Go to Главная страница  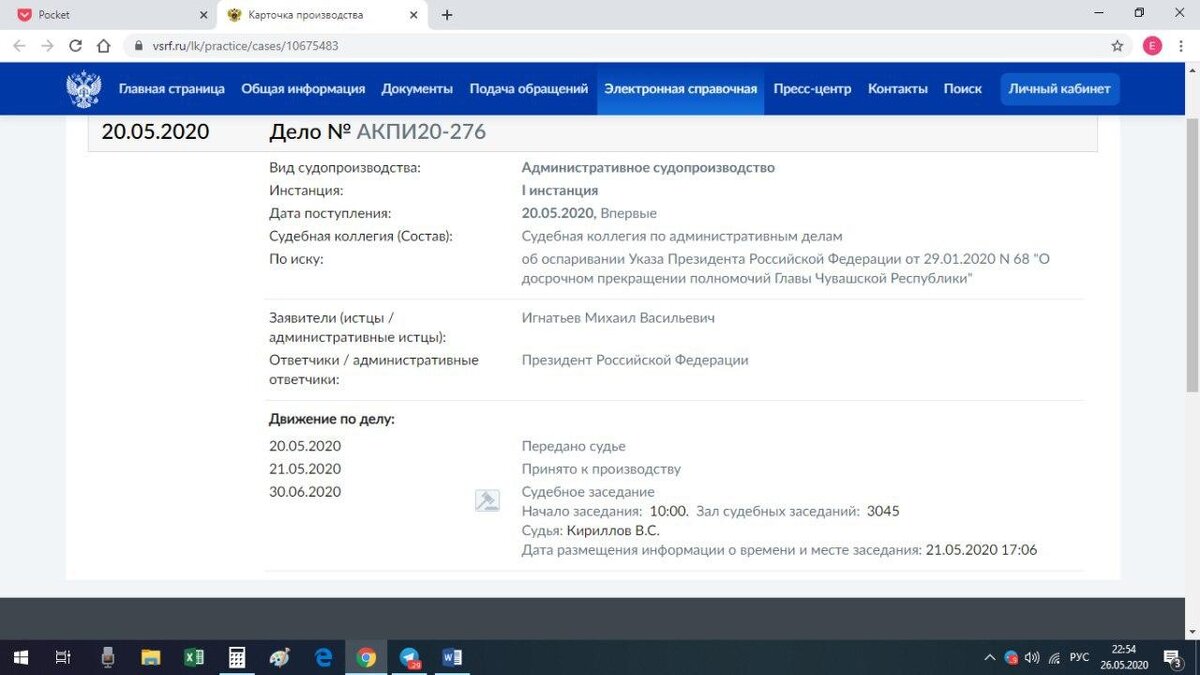pyautogui.click(x=172, y=89)
